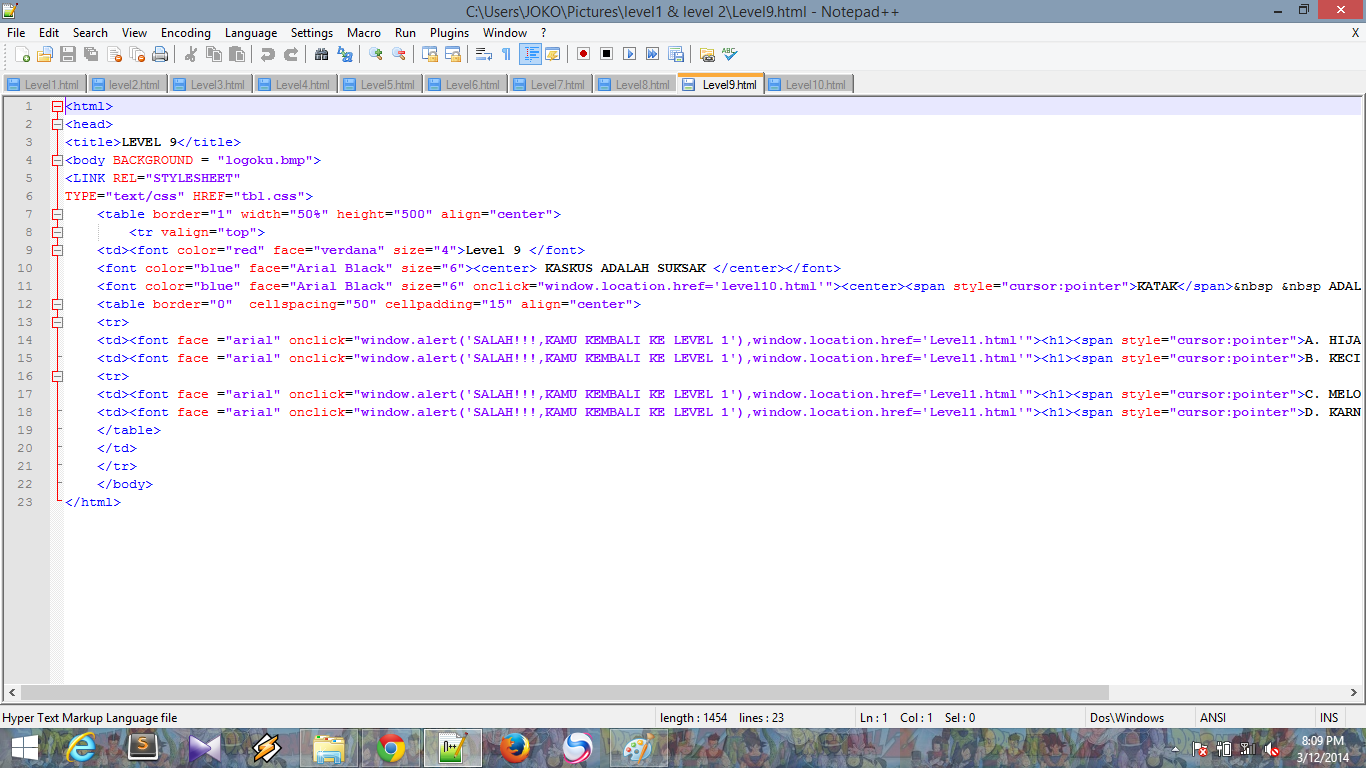Viewport: 1366px width, 768px height.
Task: Start macro recording with red dot
Action: pyautogui.click(x=583, y=54)
